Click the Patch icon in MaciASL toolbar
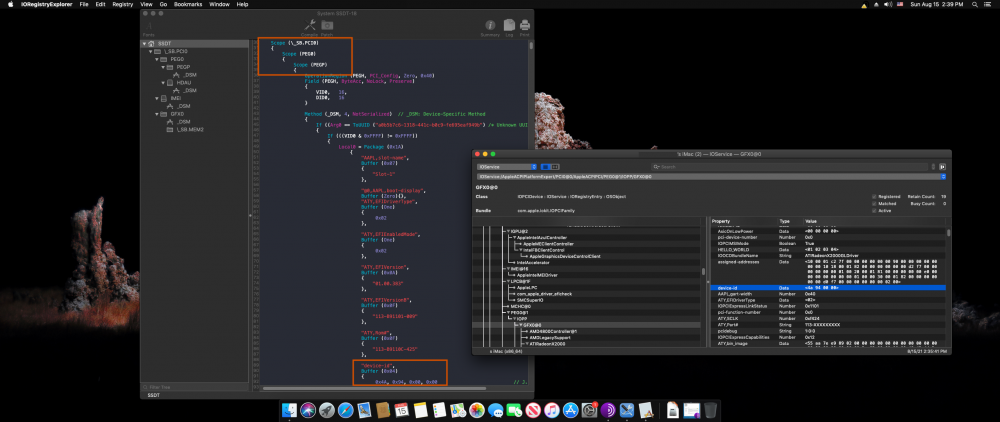 pyautogui.click(x=327, y=26)
